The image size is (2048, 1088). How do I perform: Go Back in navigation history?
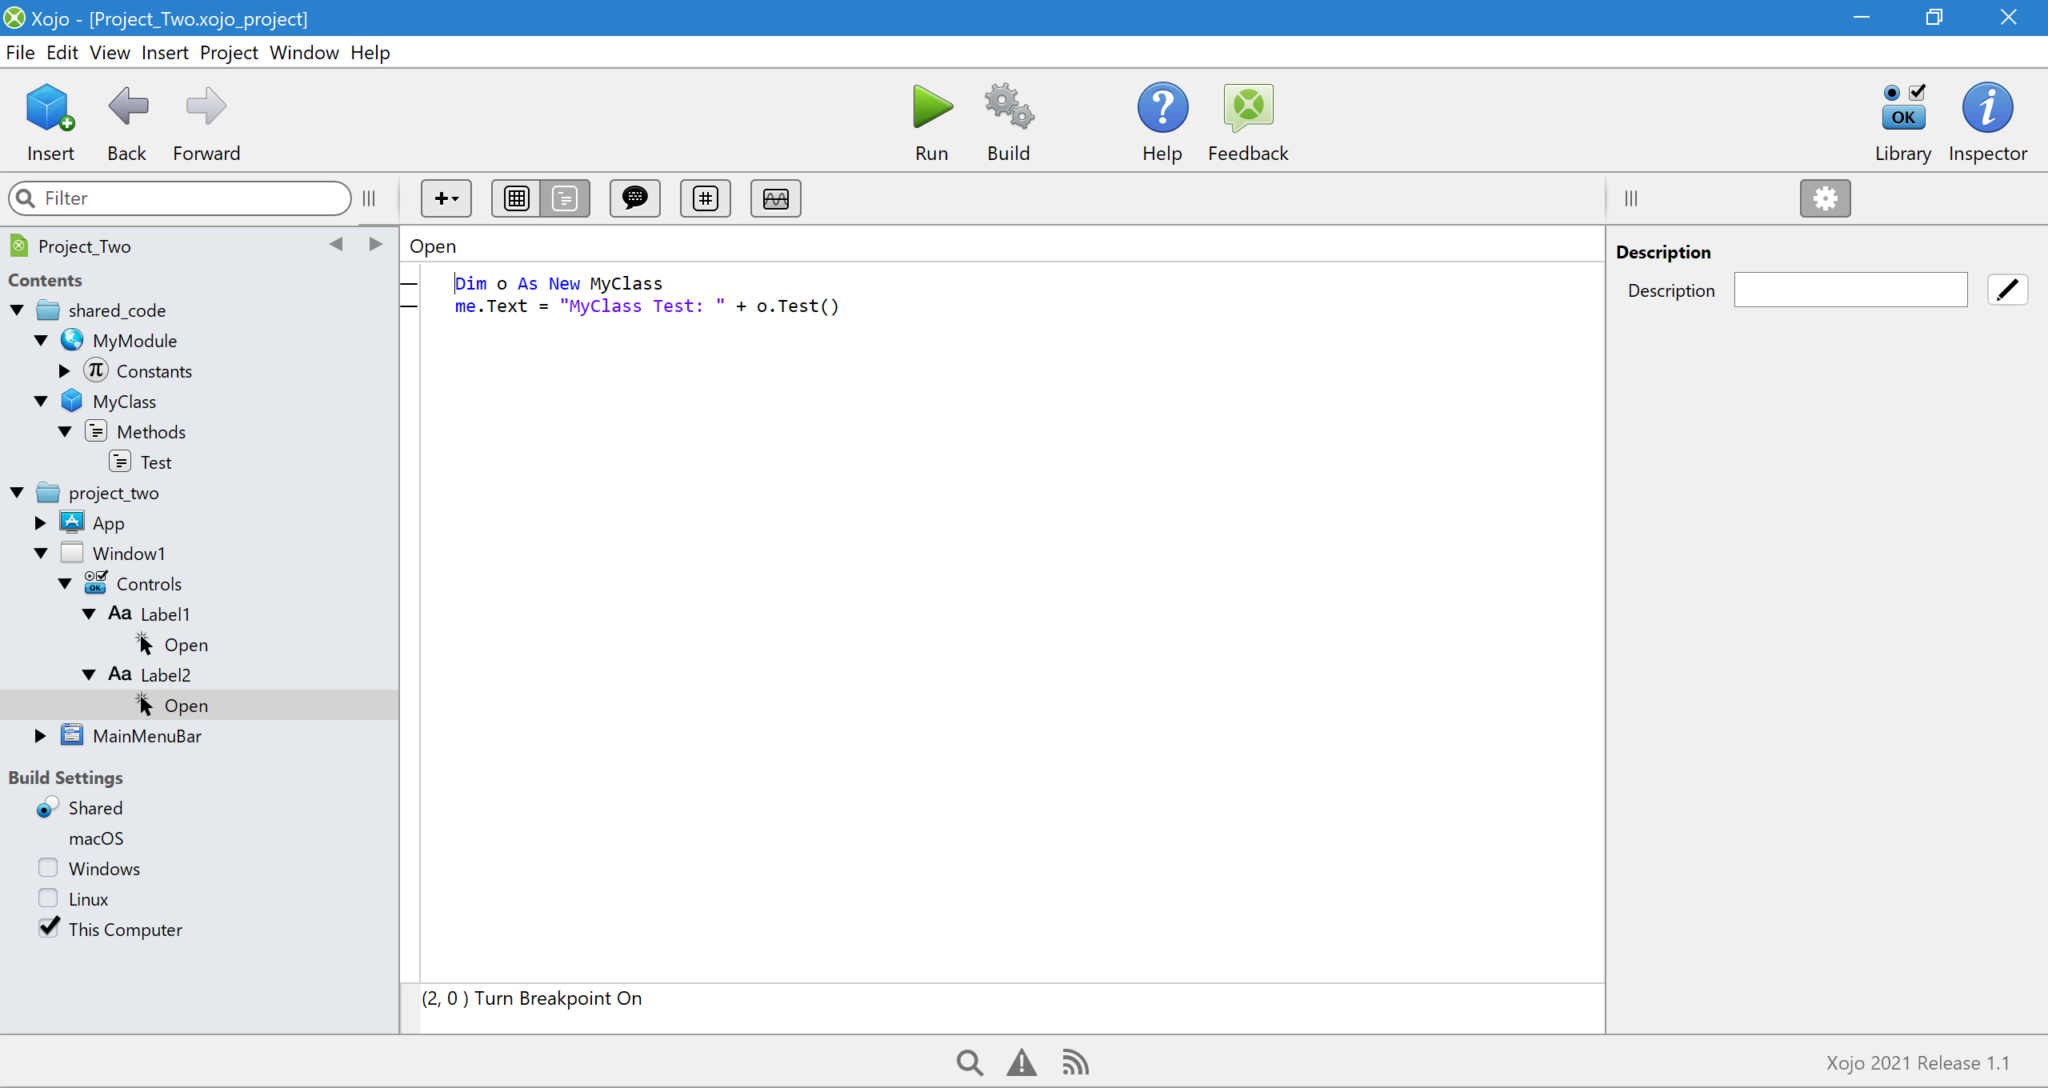click(127, 122)
